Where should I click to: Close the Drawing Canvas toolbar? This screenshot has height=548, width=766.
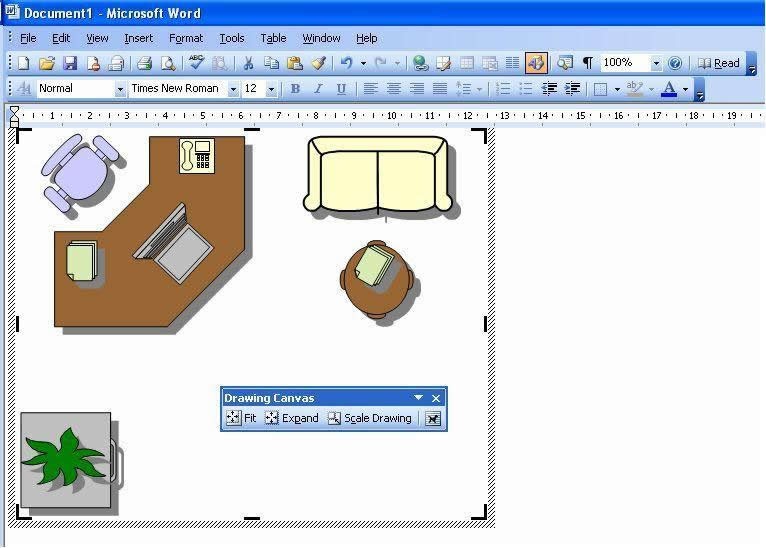pyautogui.click(x=436, y=398)
